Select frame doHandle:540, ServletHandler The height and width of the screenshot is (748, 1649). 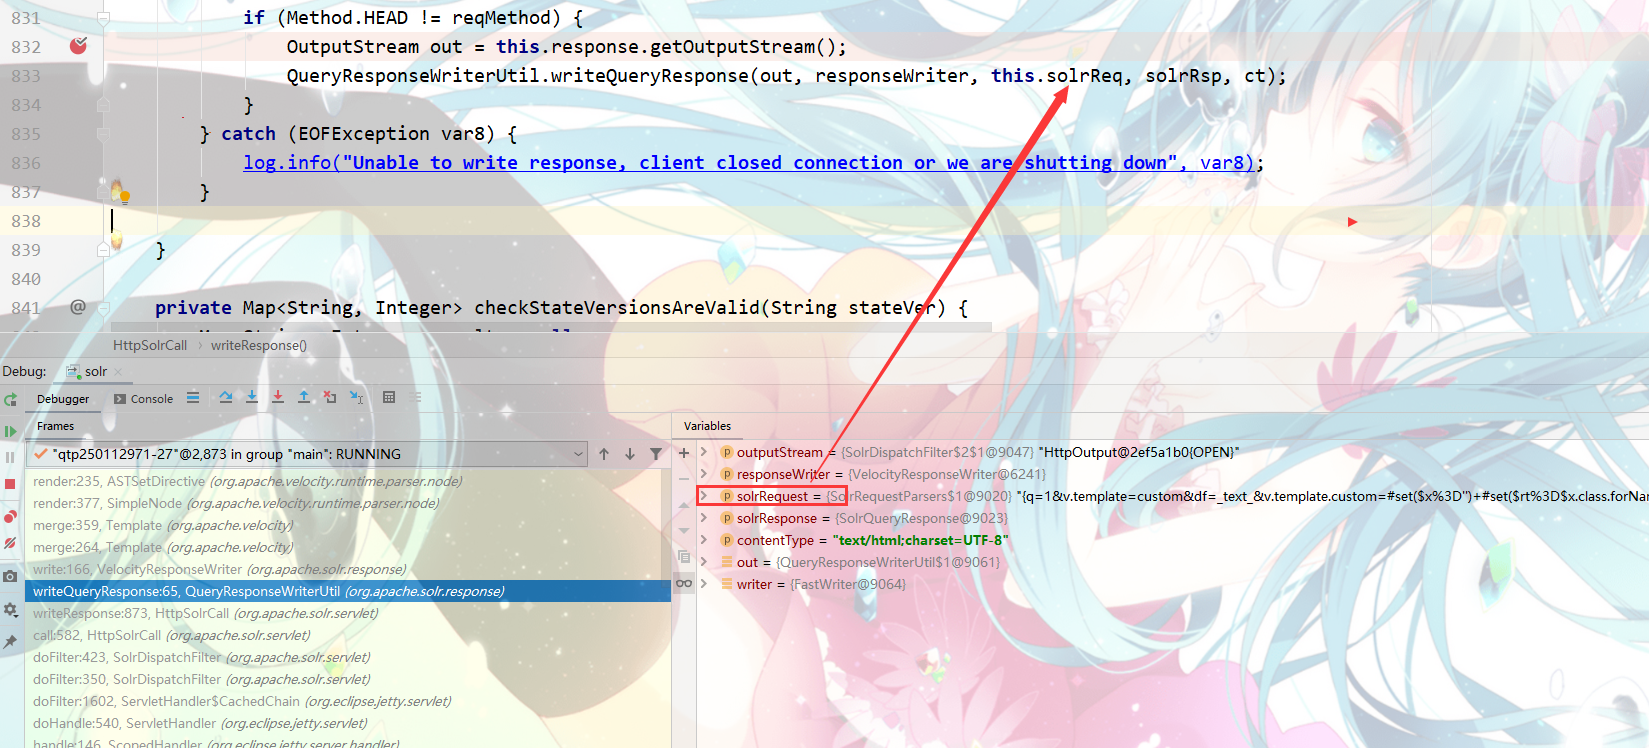[348, 723]
